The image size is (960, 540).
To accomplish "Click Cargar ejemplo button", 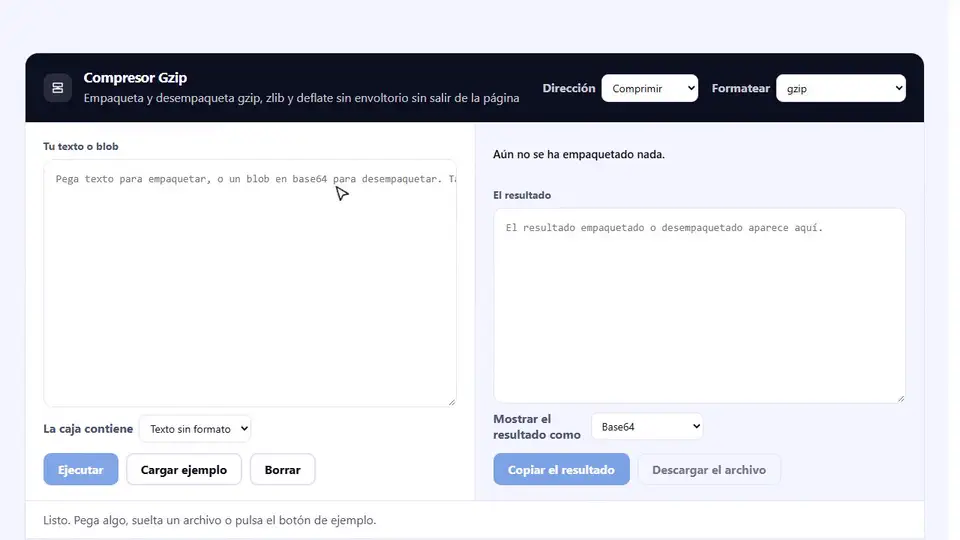I will [184, 470].
